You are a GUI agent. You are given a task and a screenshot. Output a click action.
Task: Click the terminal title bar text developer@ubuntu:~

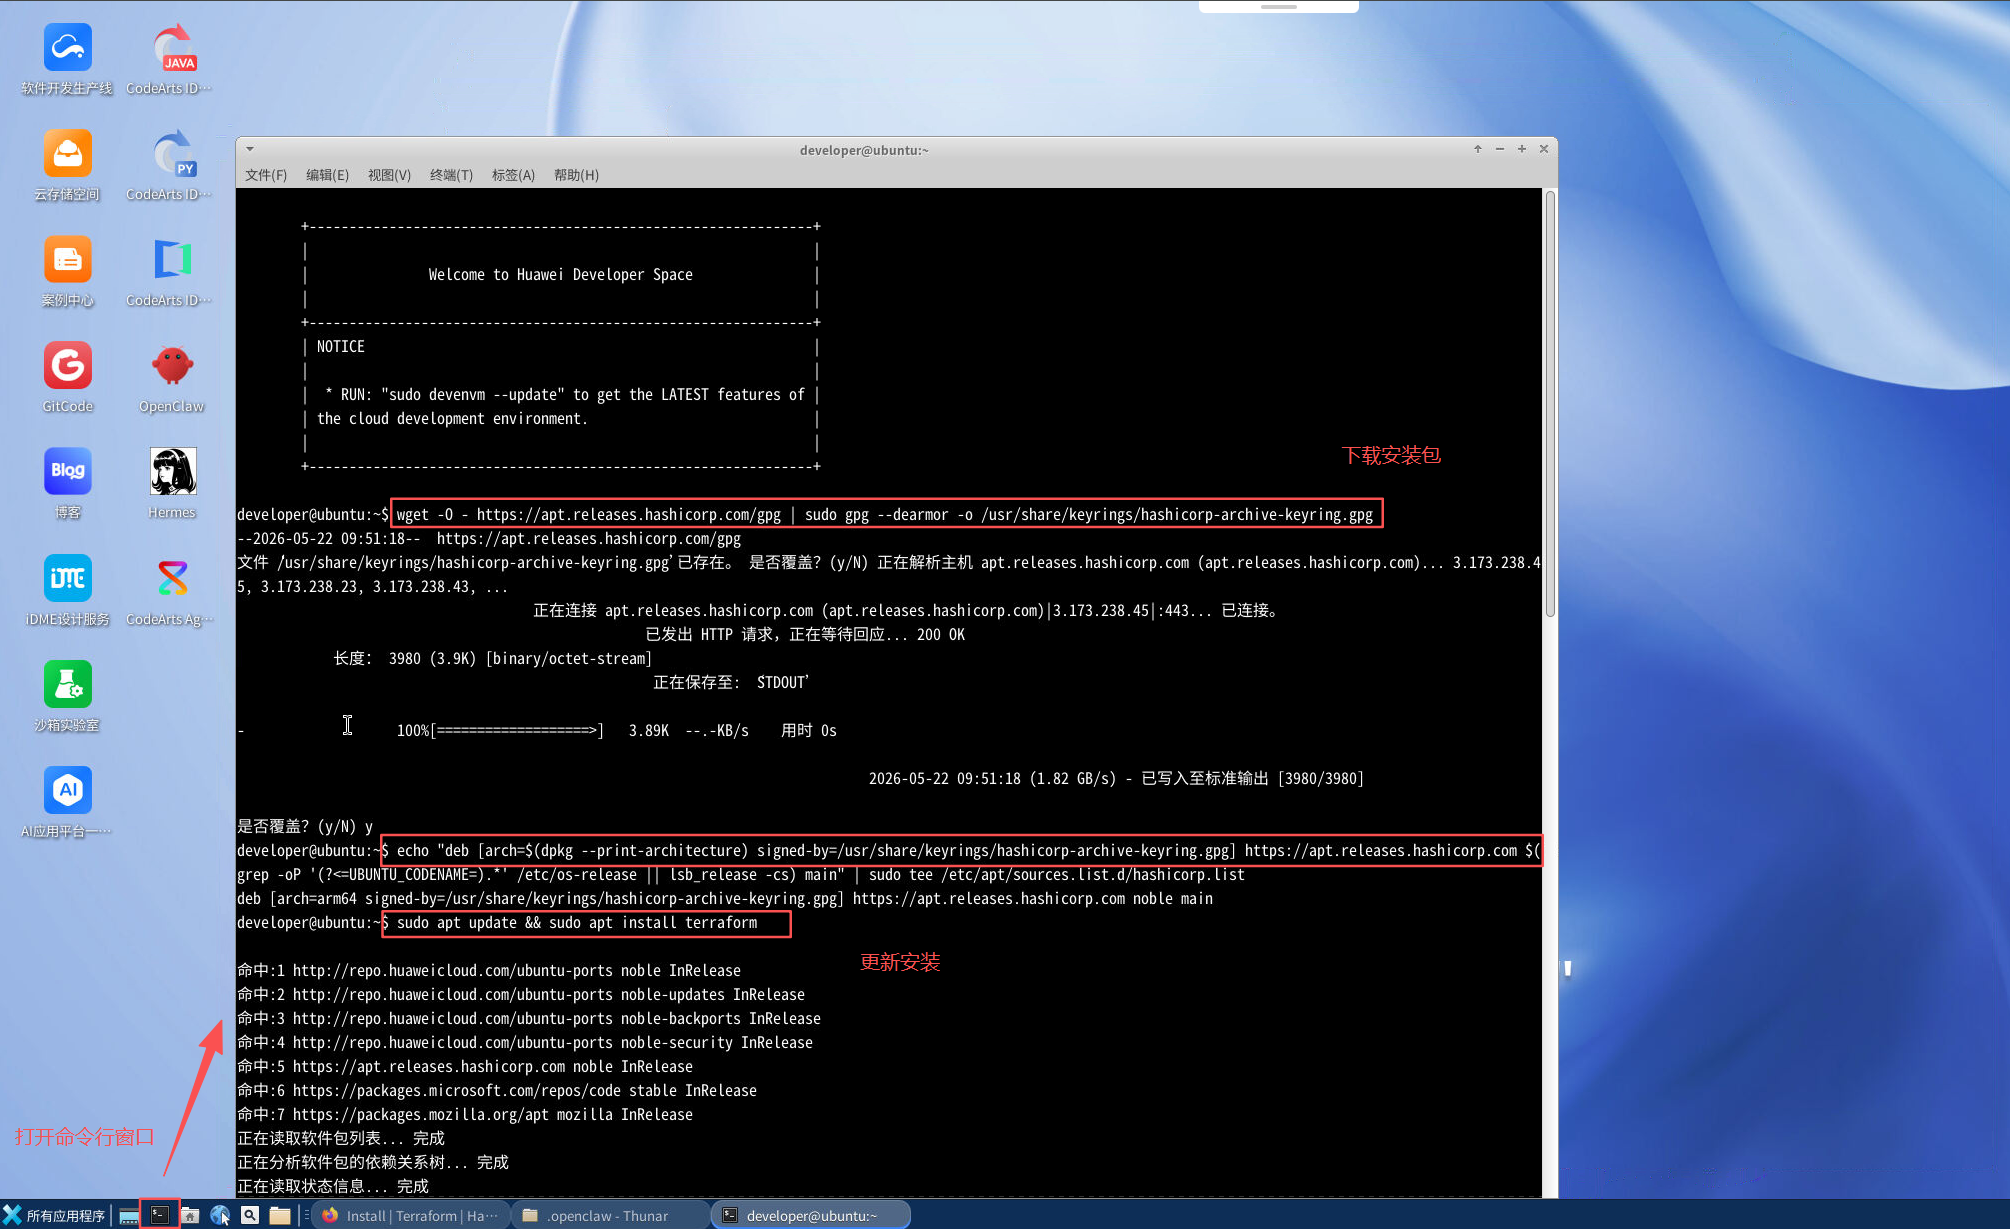tap(864, 150)
